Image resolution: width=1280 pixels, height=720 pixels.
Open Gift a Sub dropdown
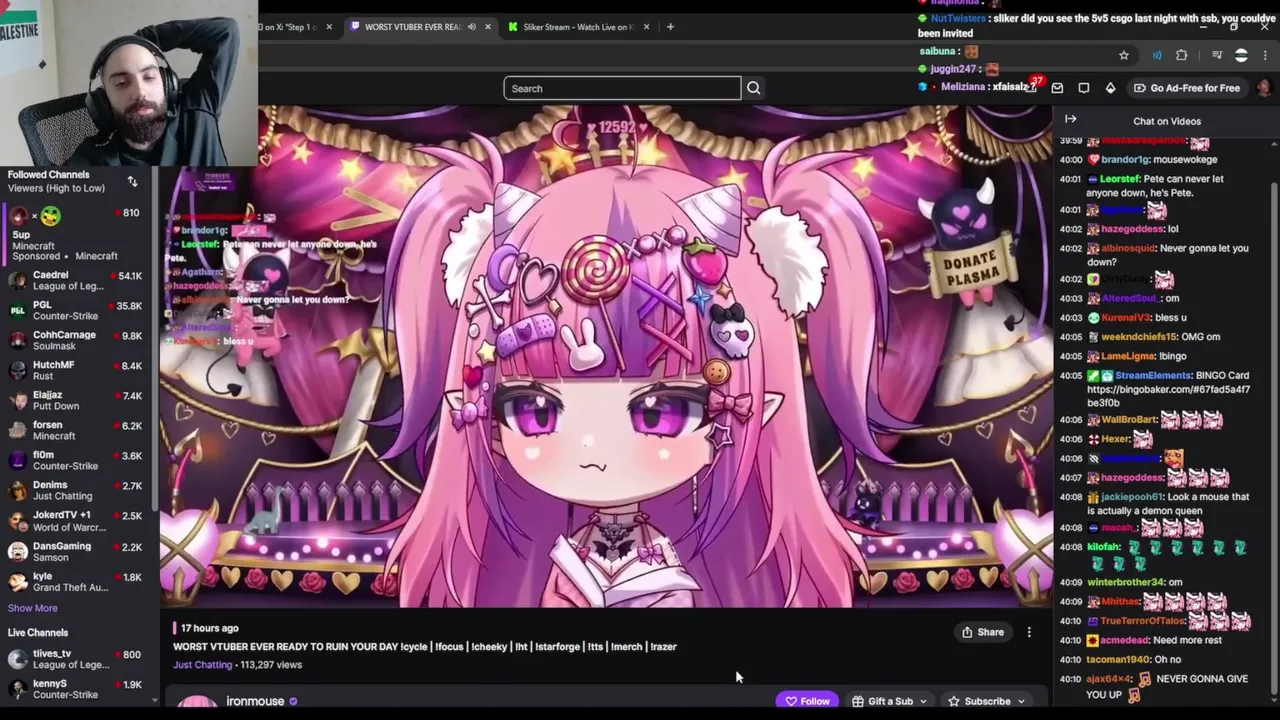pyautogui.click(x=889, y=701)
